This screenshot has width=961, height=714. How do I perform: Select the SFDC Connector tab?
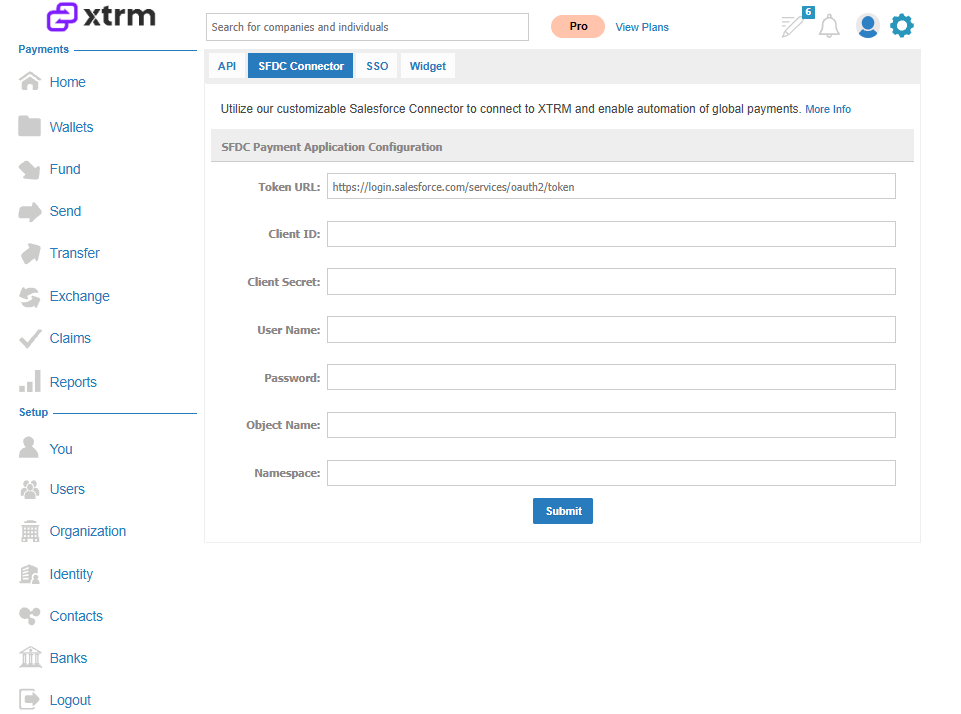click(x=300, y=66)
